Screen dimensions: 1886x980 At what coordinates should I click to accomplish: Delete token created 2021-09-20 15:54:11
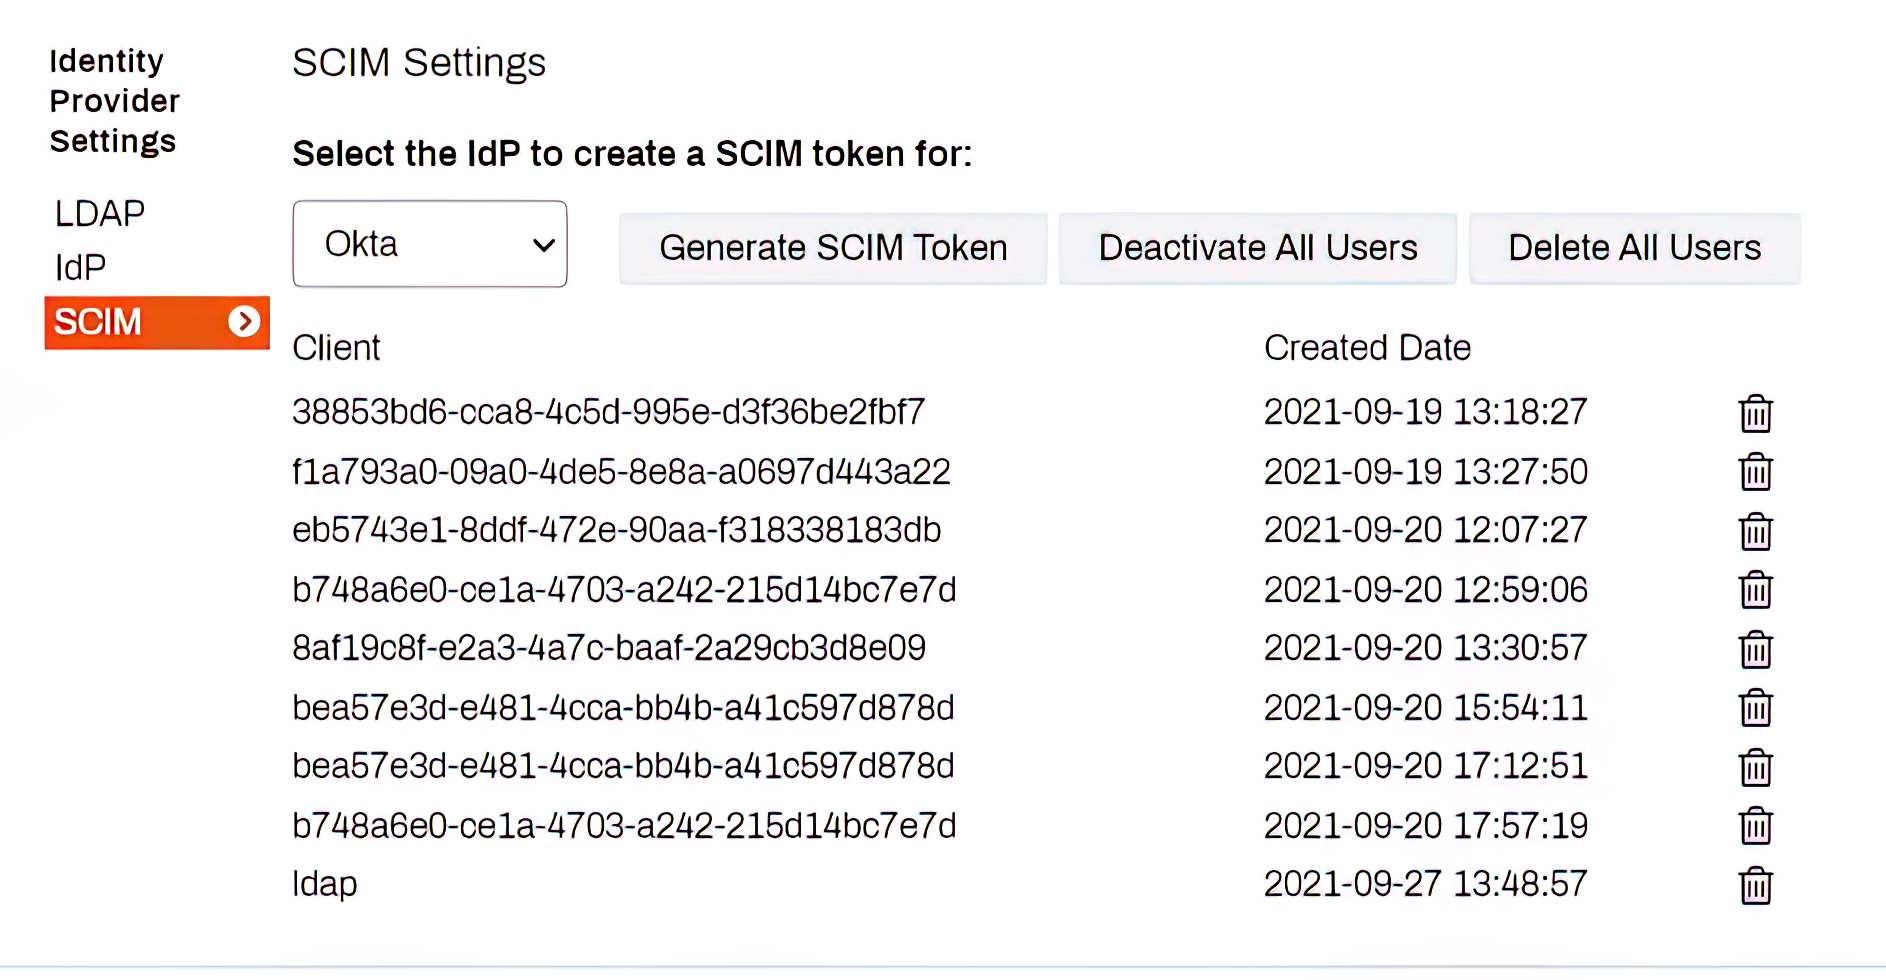pyautogui.click(x=1755, y=708)
